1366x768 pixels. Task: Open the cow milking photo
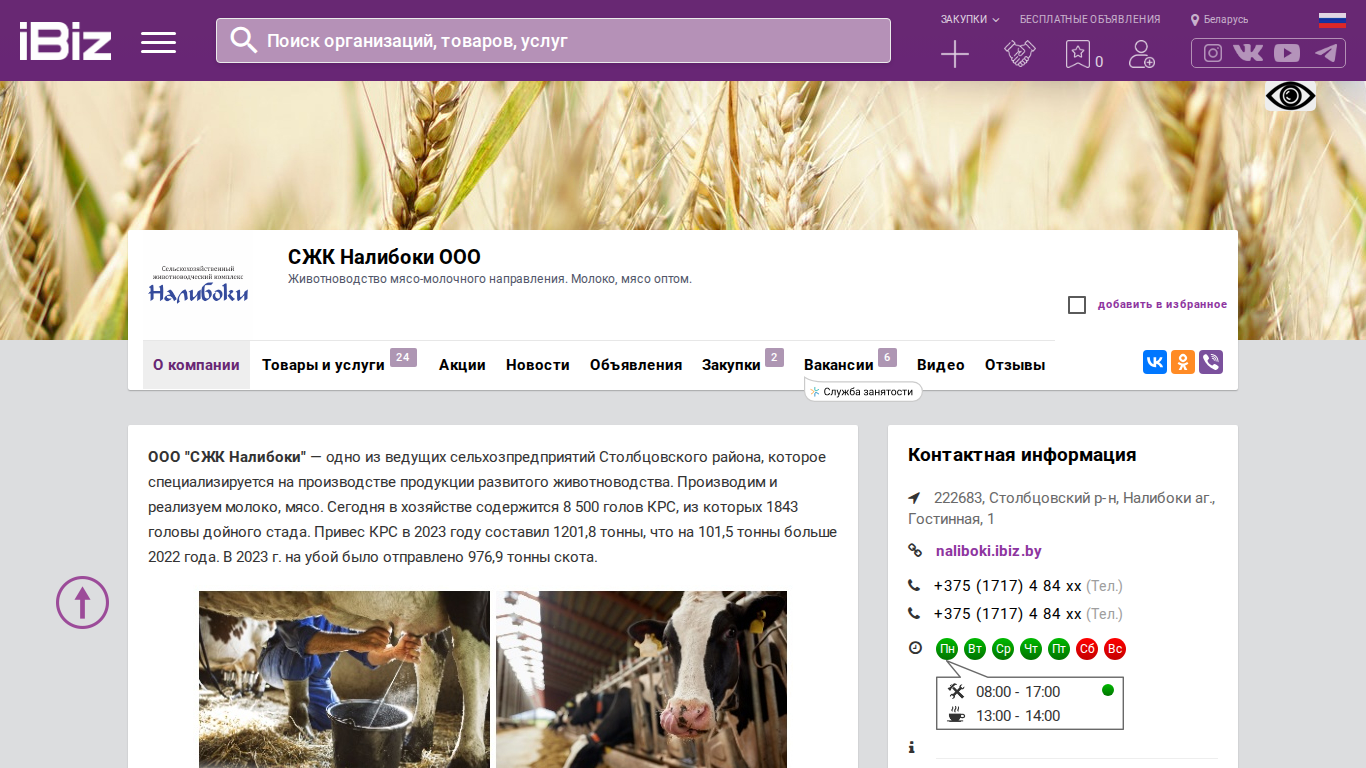pyautogui.click(x=344, y=679)
